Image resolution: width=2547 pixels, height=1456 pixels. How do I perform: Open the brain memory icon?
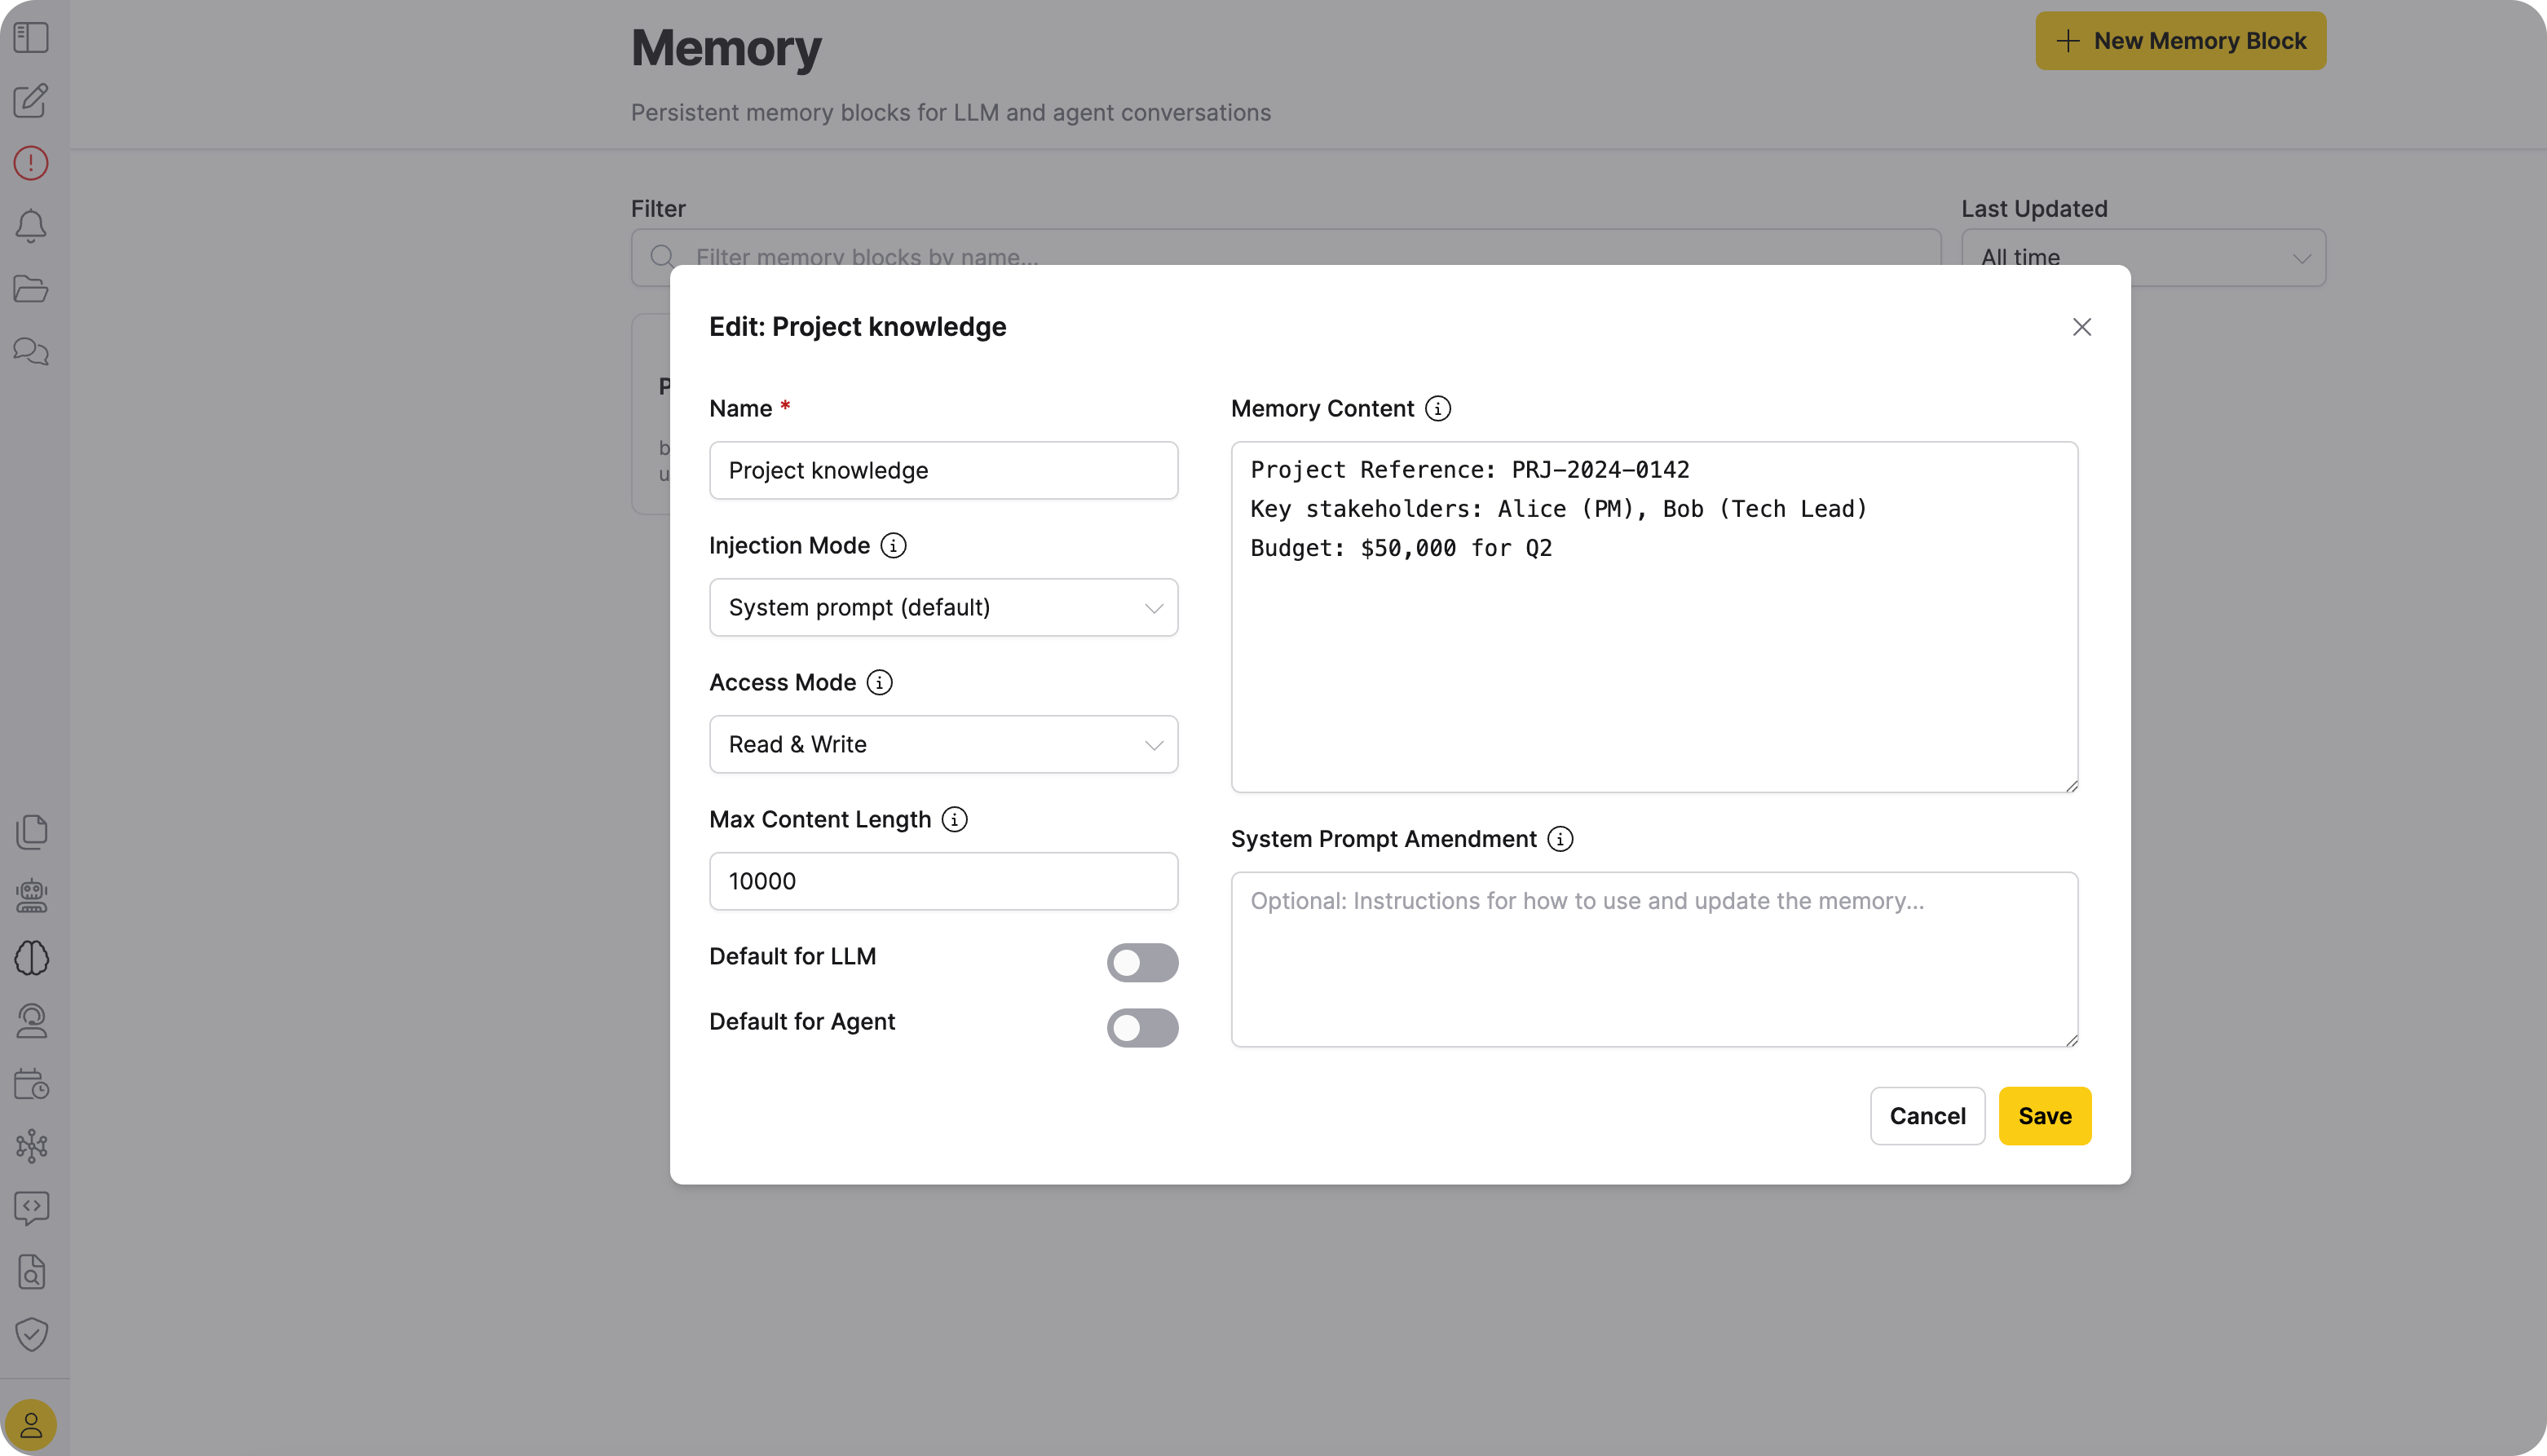point(31,958)
